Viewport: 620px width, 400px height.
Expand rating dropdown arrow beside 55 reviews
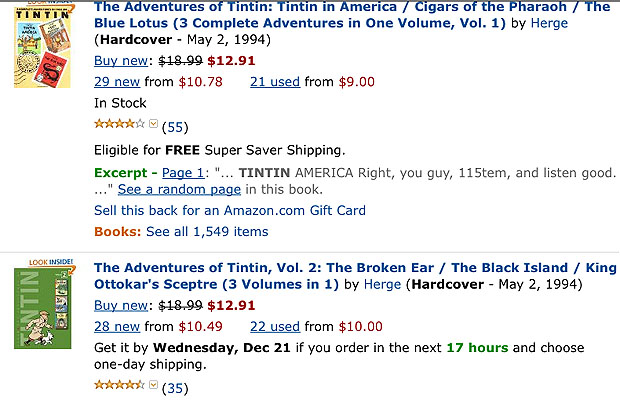click(153, 126)
